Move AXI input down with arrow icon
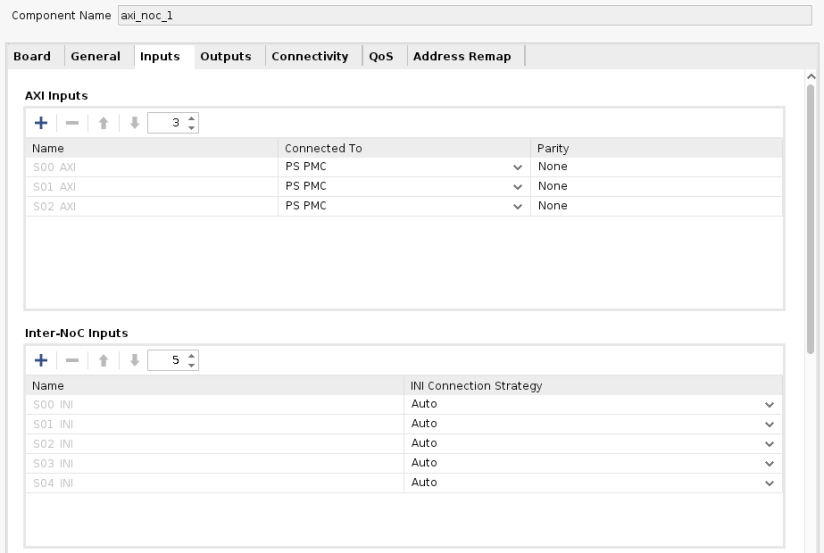Image resolution: width=824 pixels, height=553 pixels. coord(130,123)
